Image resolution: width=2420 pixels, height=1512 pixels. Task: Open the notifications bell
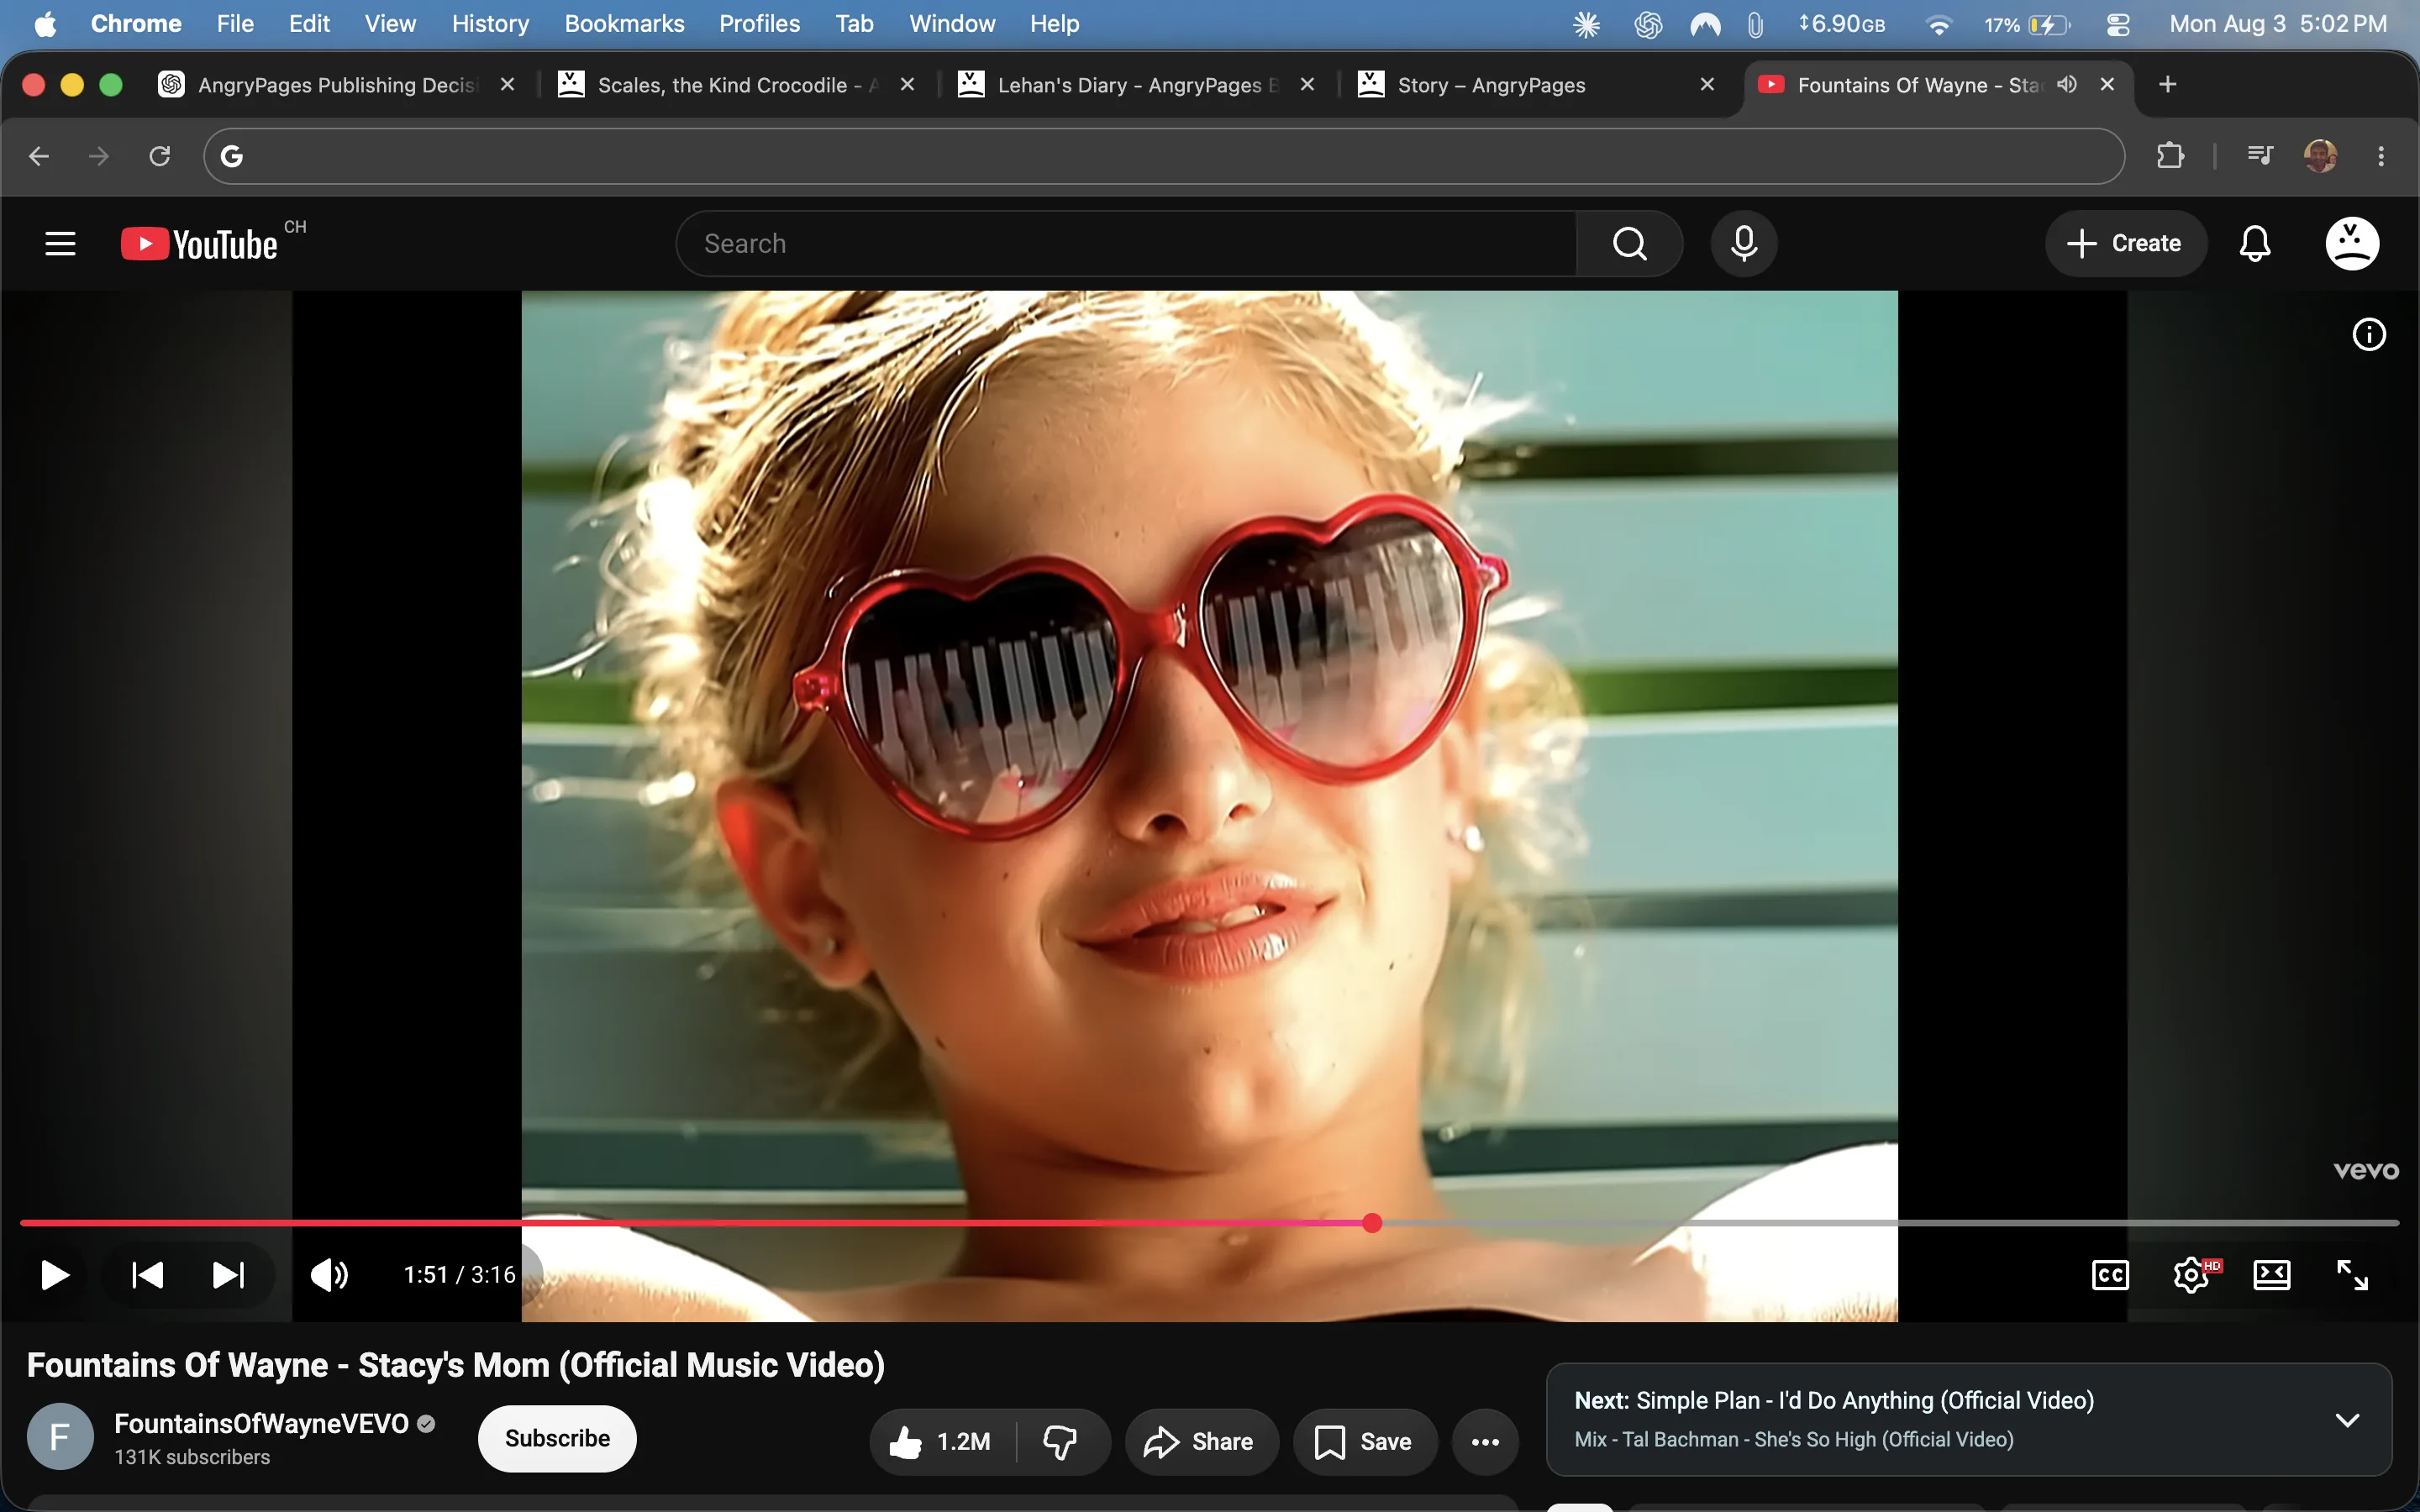coord(2255,243)
